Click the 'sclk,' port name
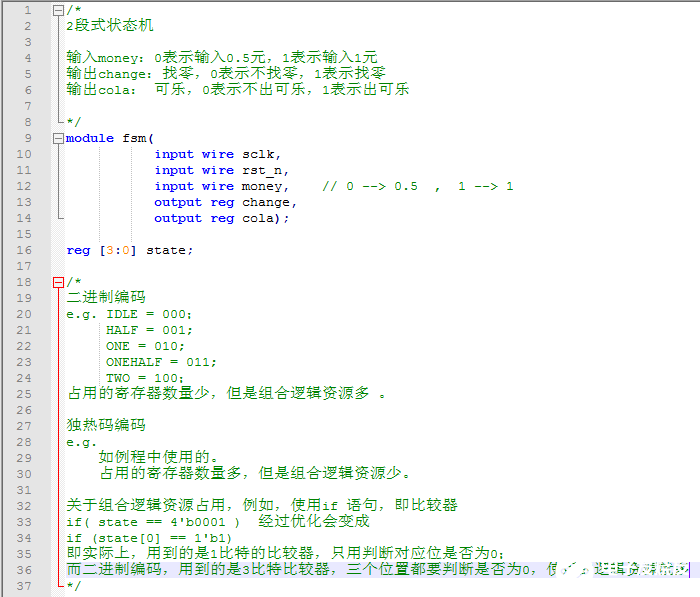This screenshot has height=597, width=700. 261,154
